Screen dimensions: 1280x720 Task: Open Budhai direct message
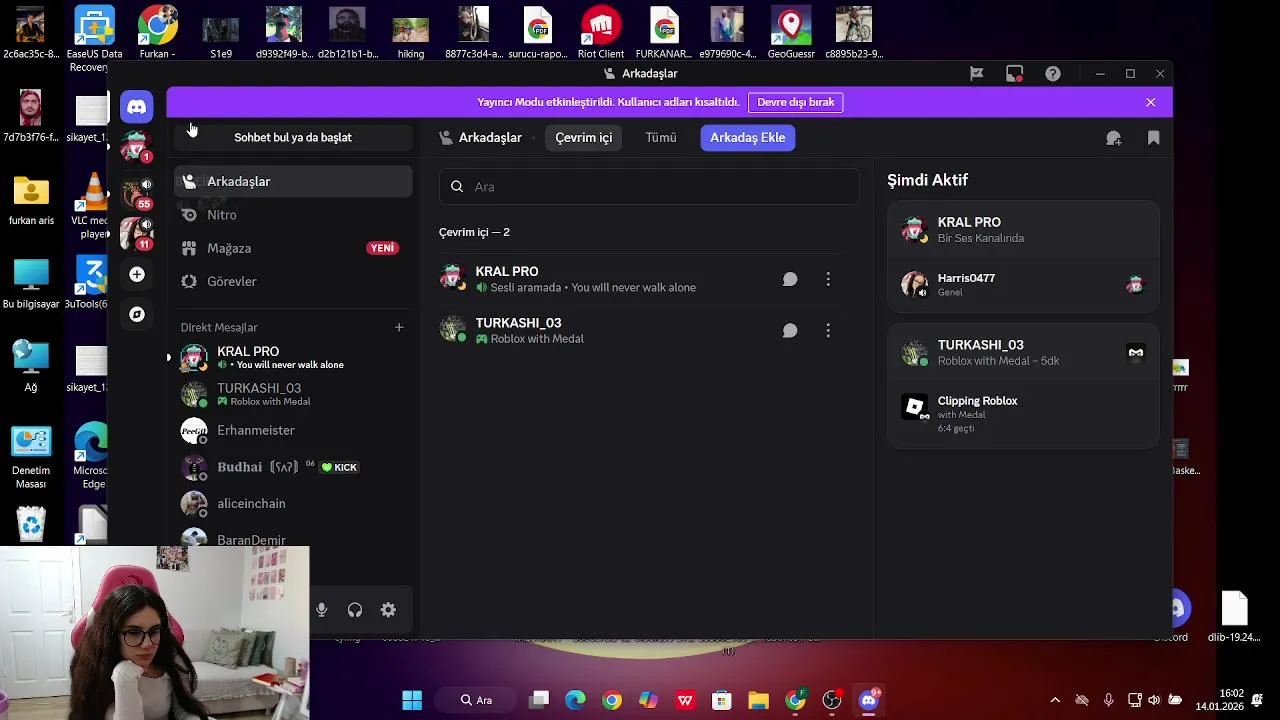pos(293,467)
